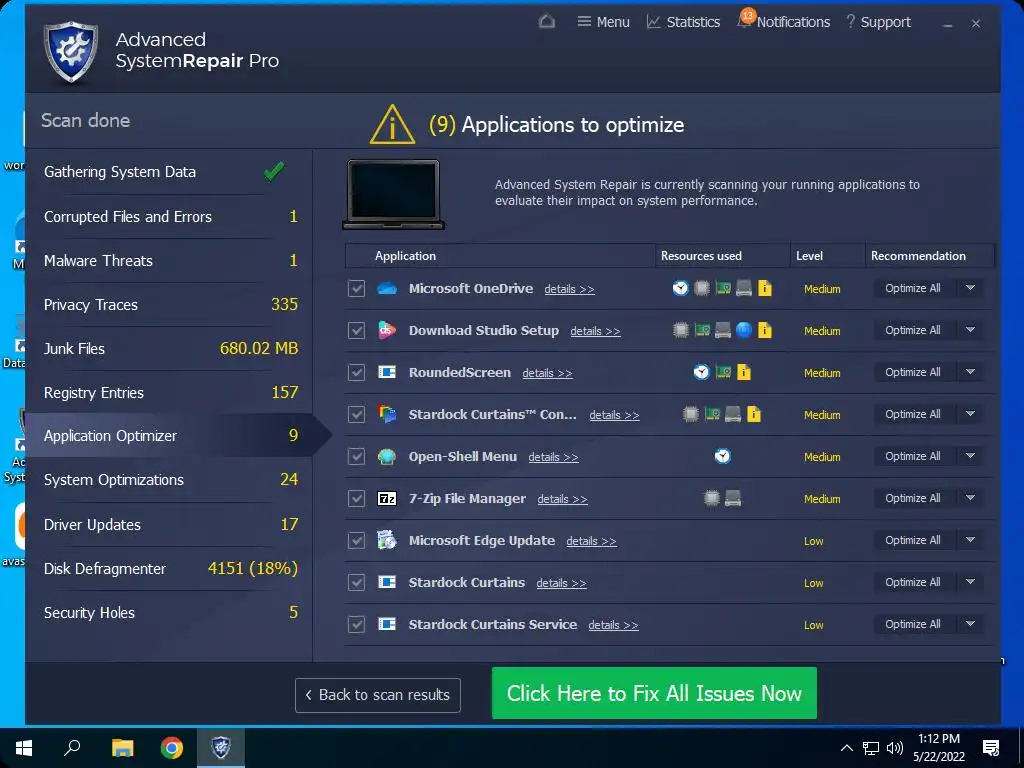The width and height of the screenshot is (1024, 768).
Task: Go back to scan results
Action: 377,695
